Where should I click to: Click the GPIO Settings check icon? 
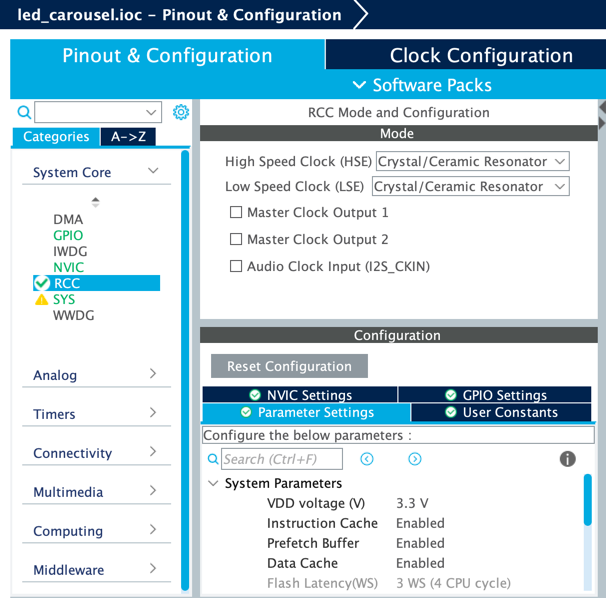pos(451,395)
